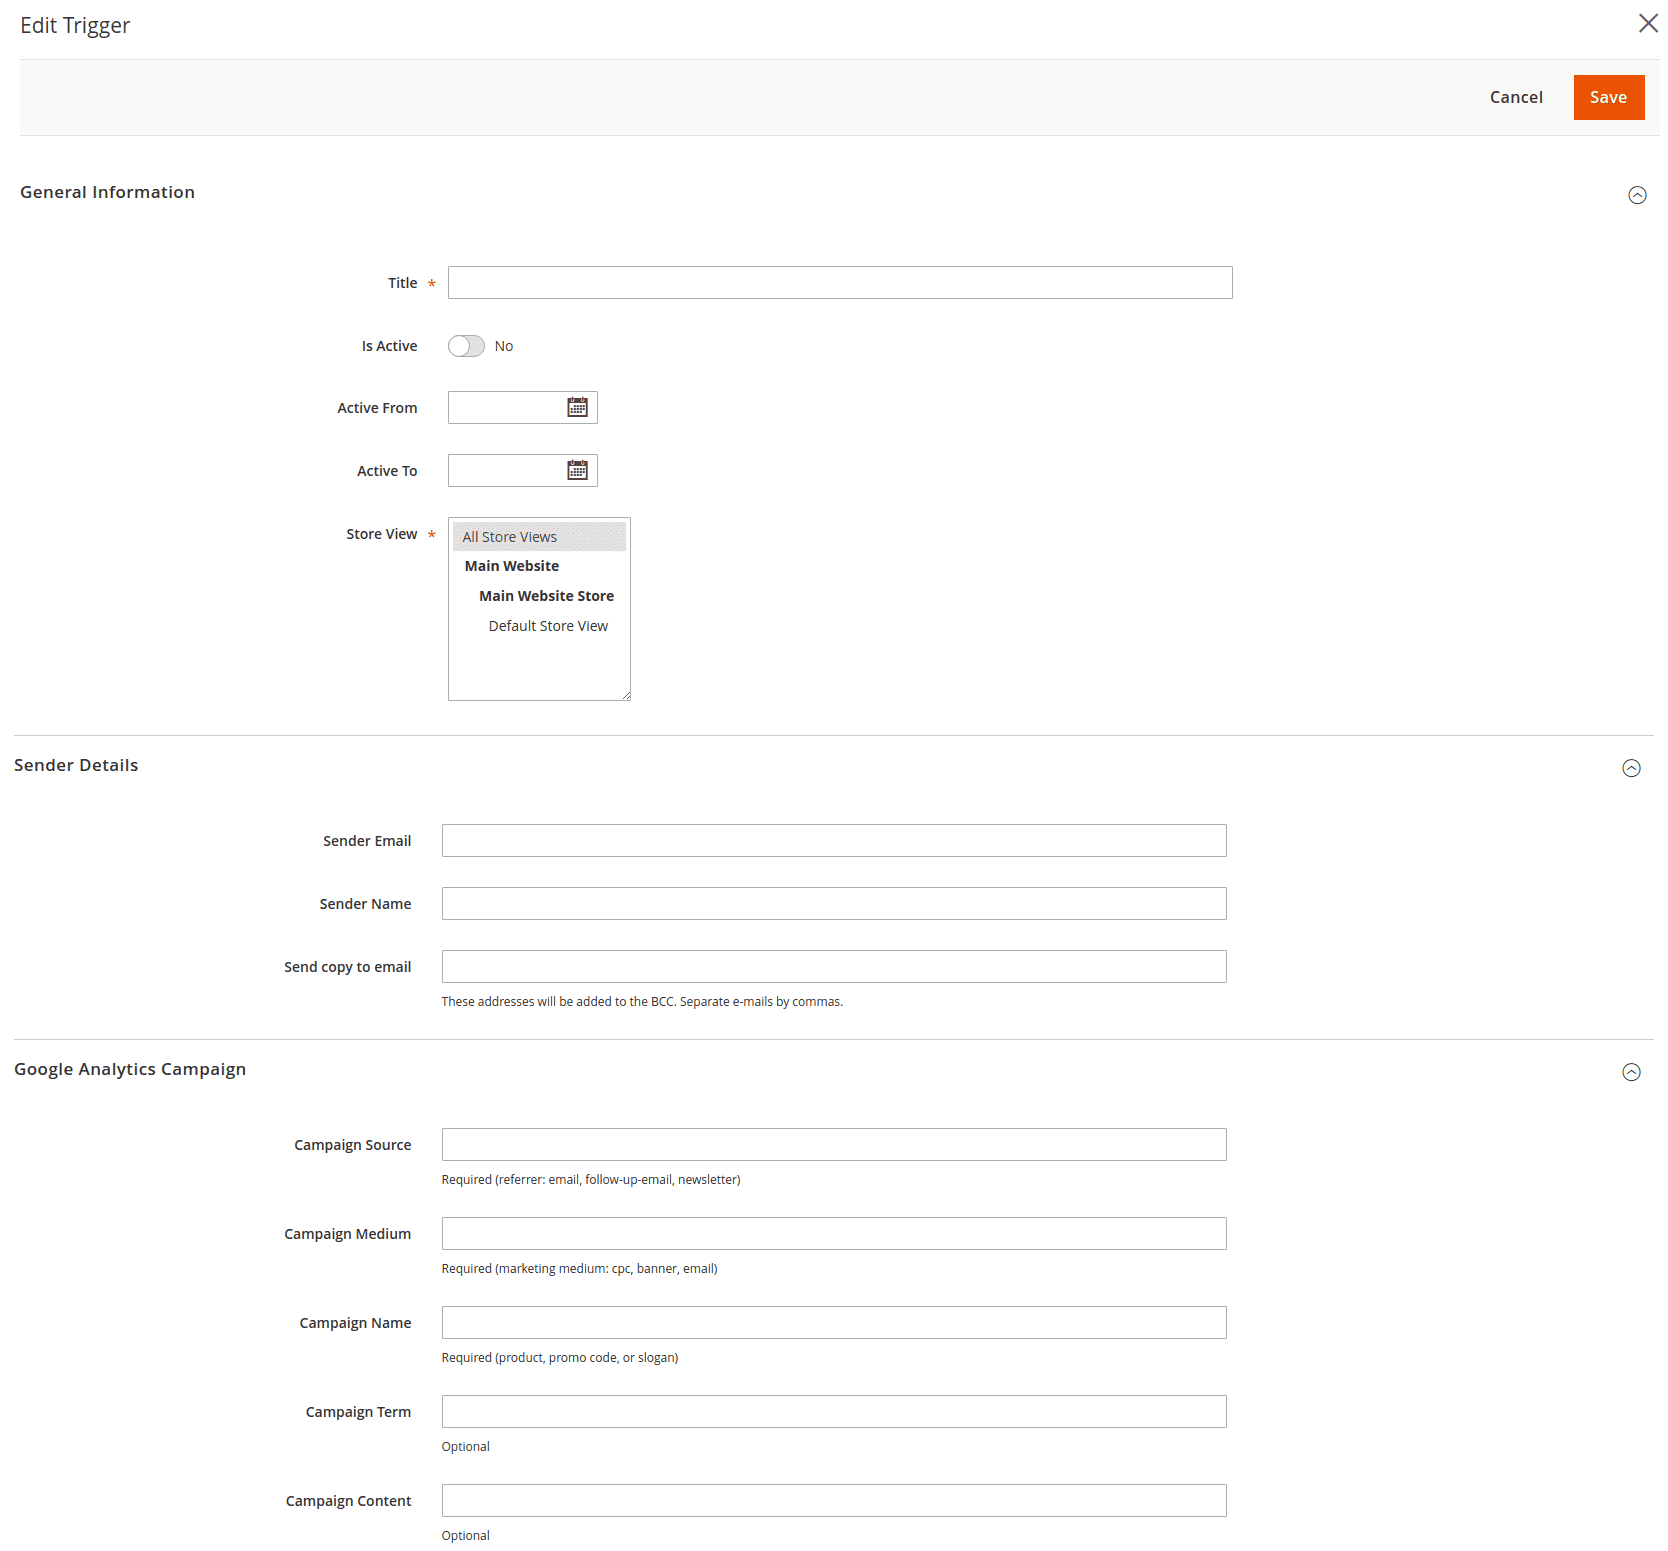The image size is (1668, 1551).
Task: Collapse the Sender Details section
Action: pyautogui.click(x=1631, y=768)
